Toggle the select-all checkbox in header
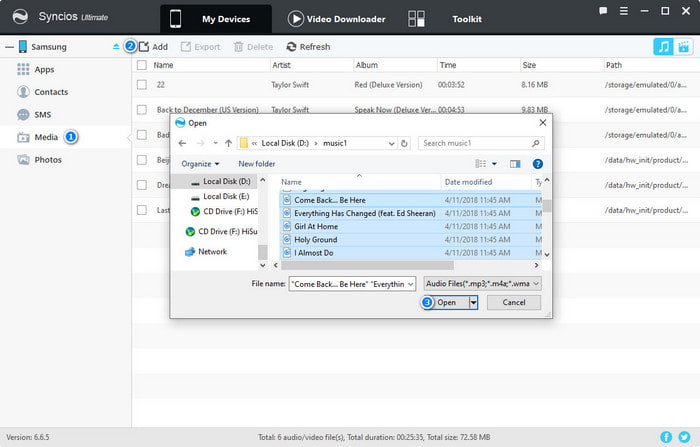The height and width of the screenshot is (447, 700). point(142,65)
